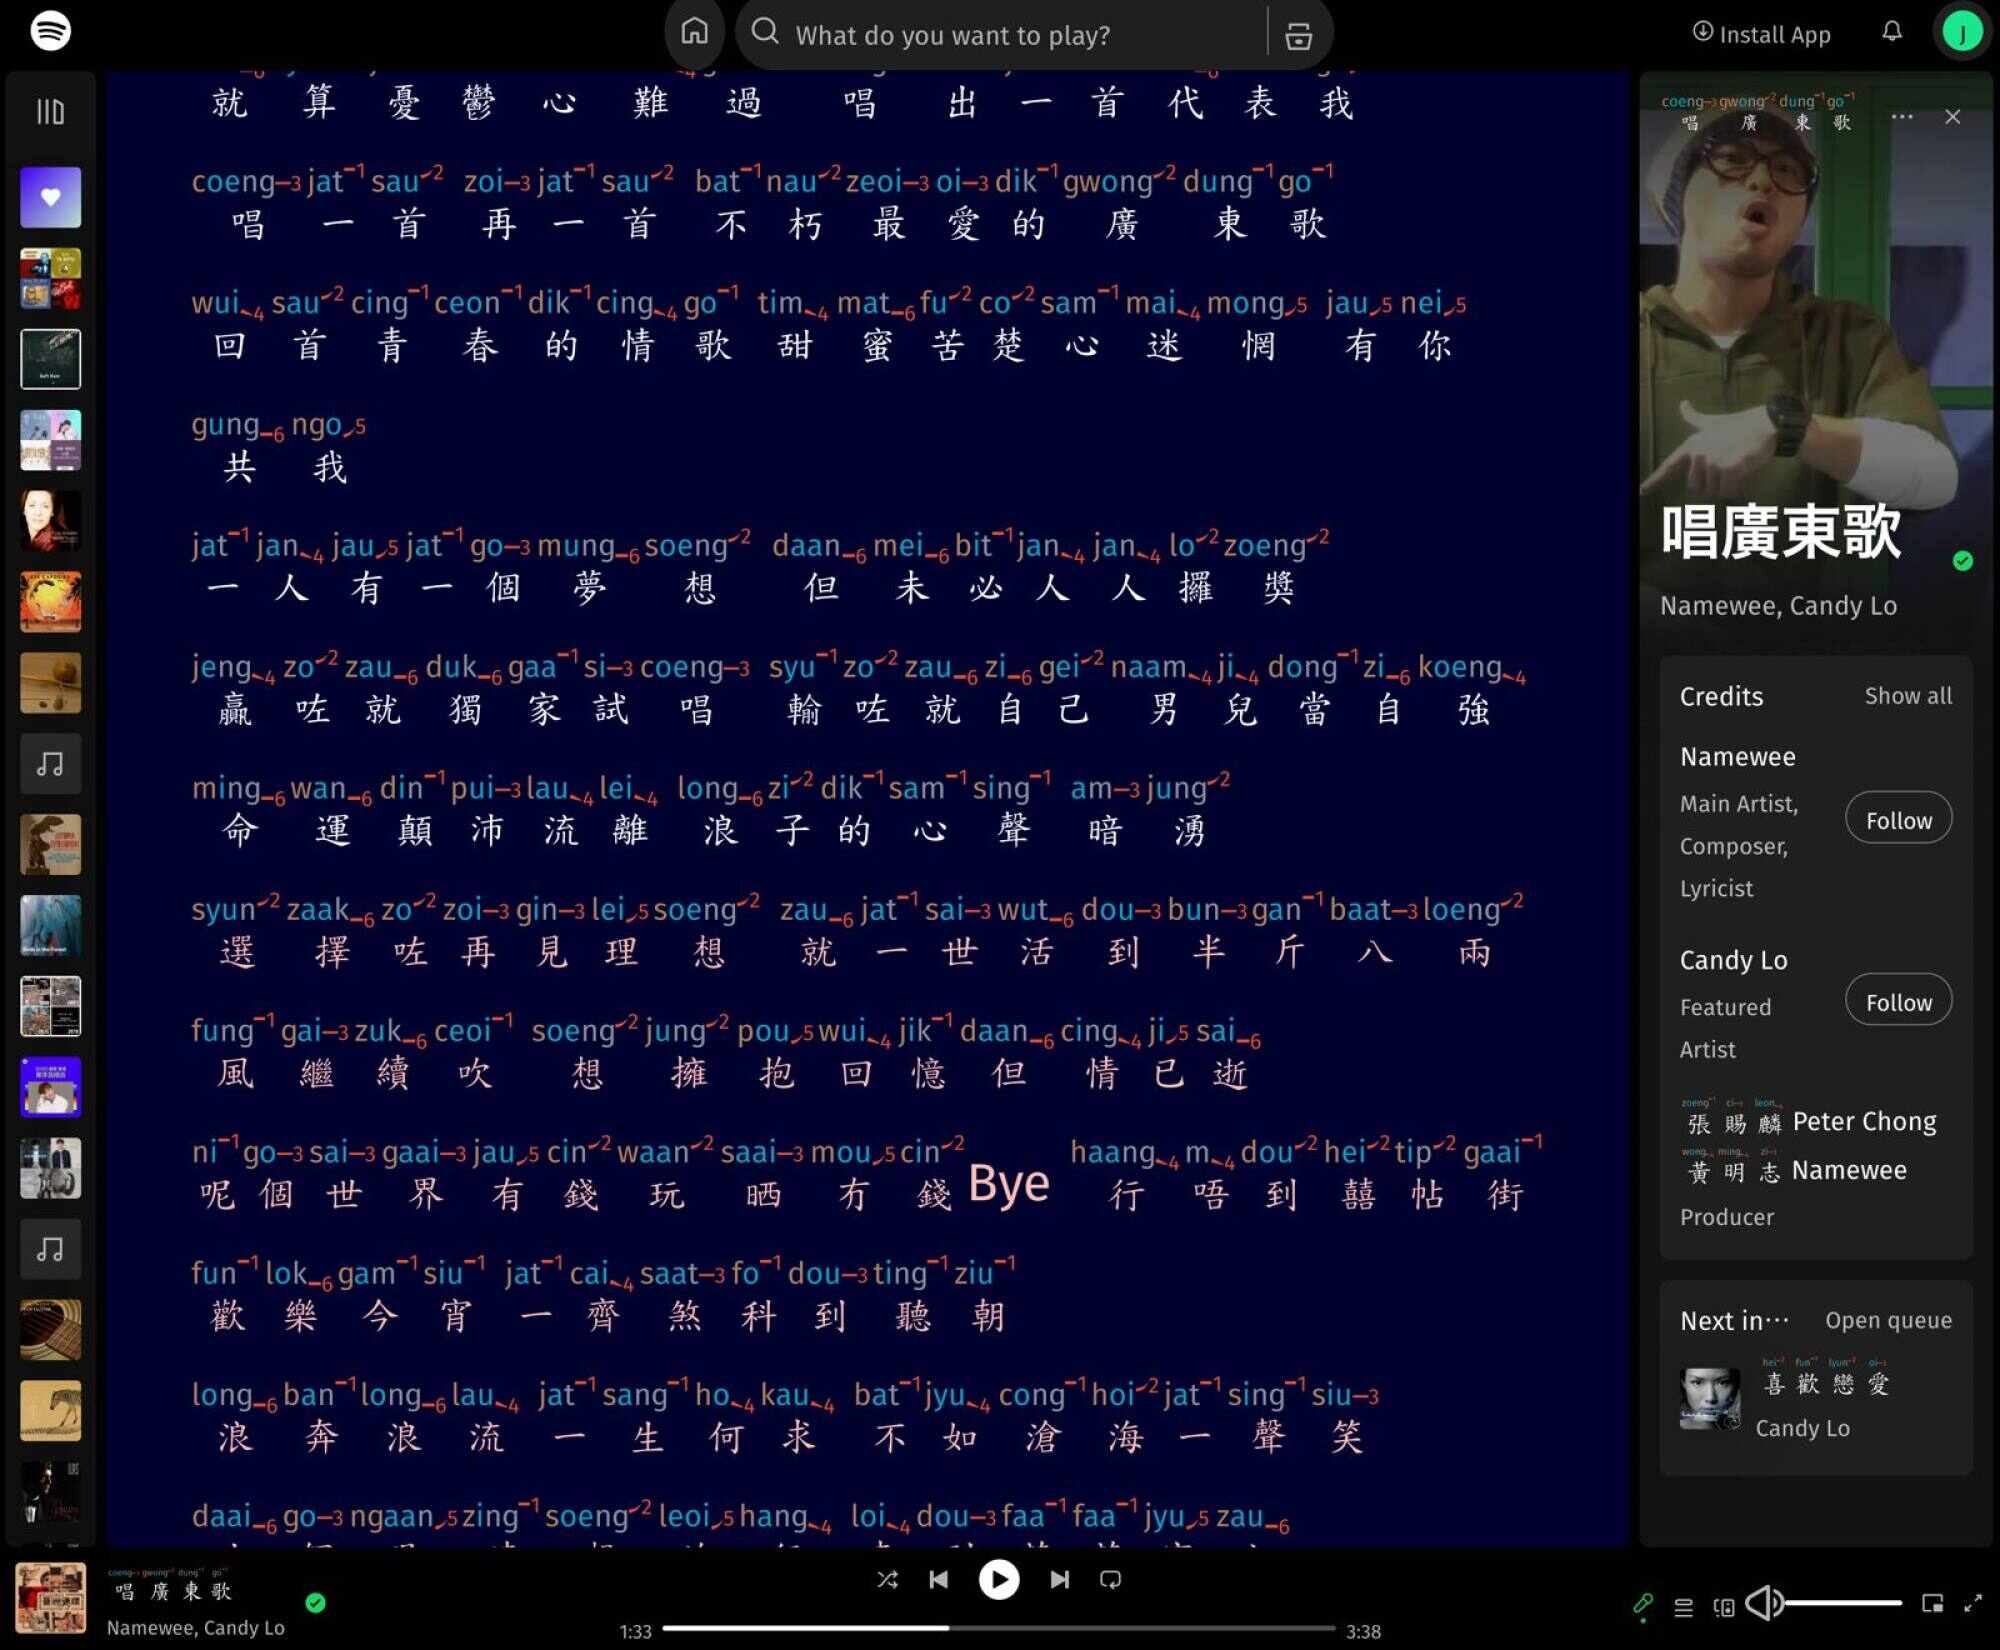This screenshot has height=1650, width=2000.
Task: Open the mini player icon
Action: [x=1933, y=1603]
